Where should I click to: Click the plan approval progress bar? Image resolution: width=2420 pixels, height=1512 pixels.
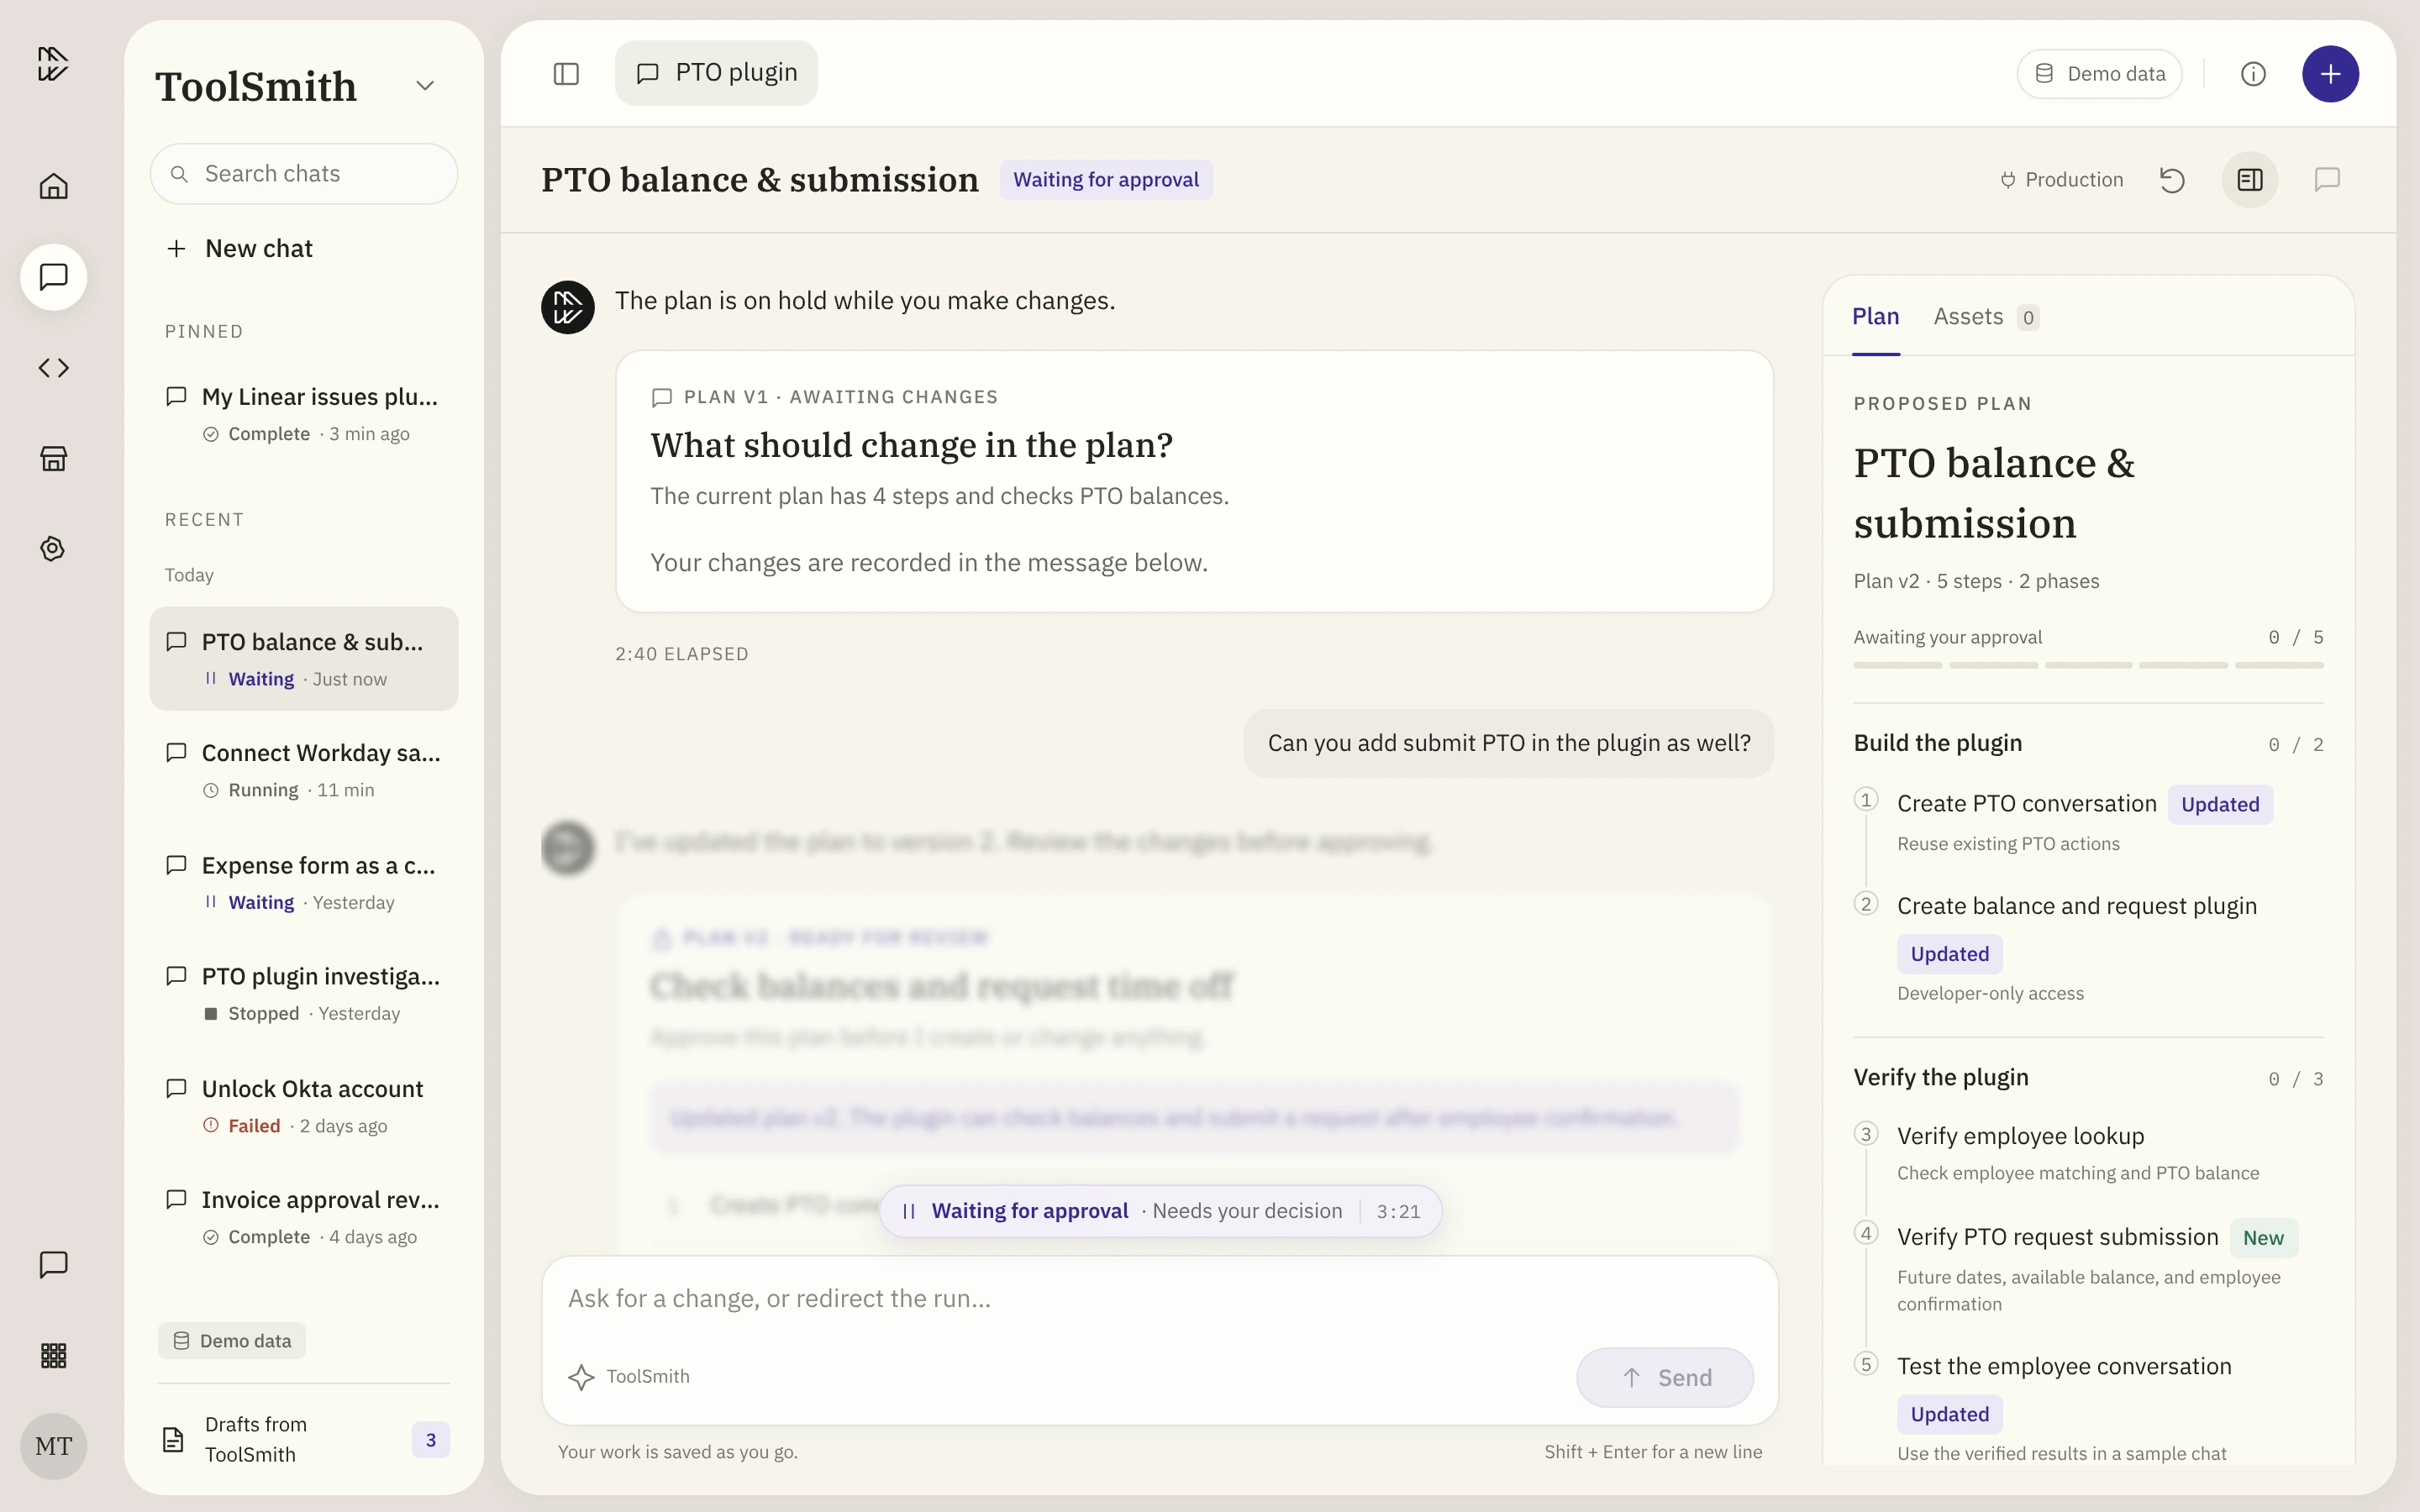[x=2088, y=665]
